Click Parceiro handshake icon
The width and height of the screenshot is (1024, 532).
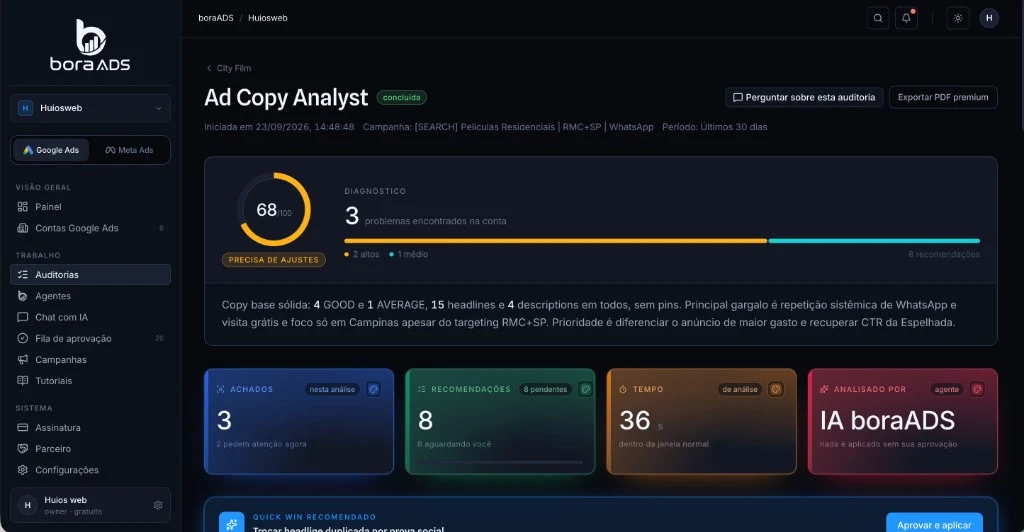tap(23, 449)
